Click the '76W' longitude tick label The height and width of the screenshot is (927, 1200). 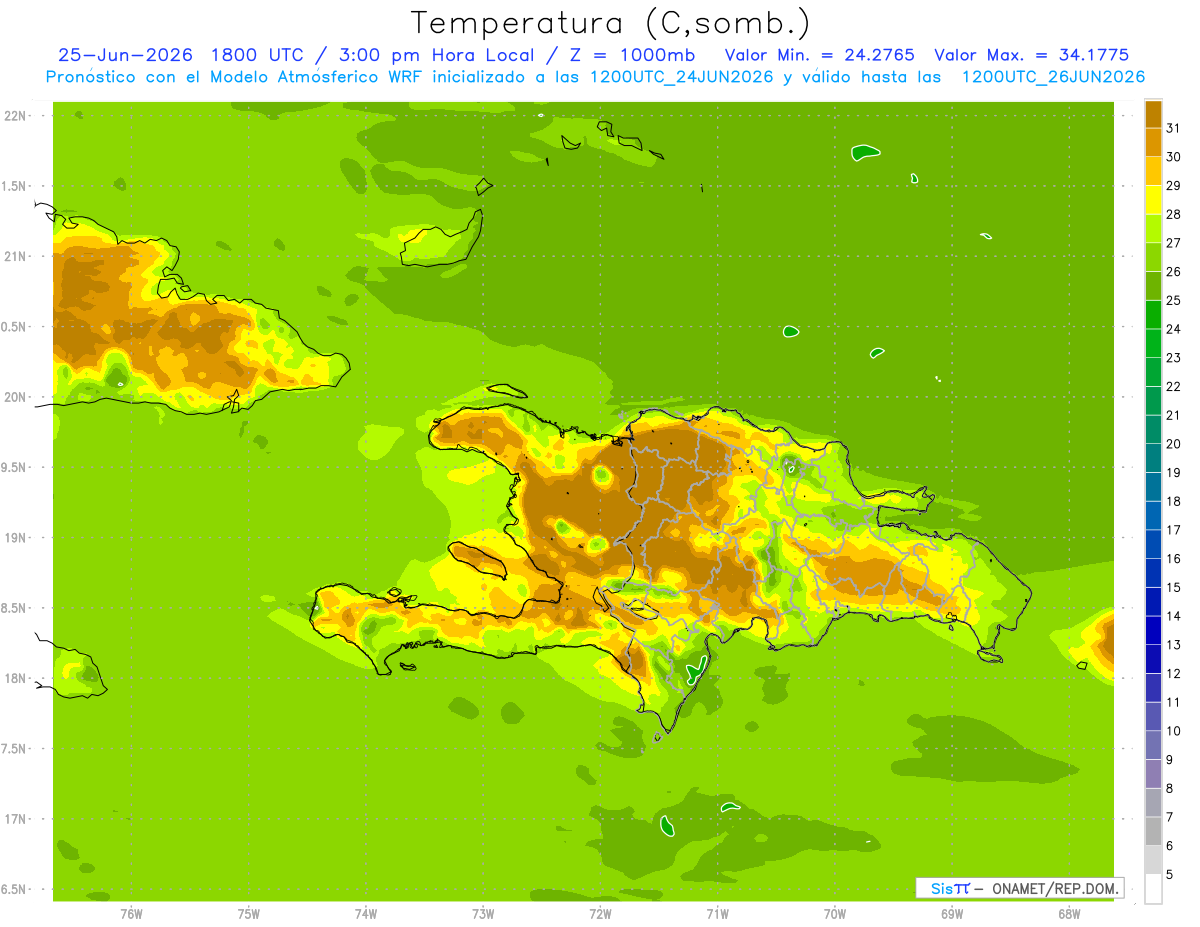(131, 913)
